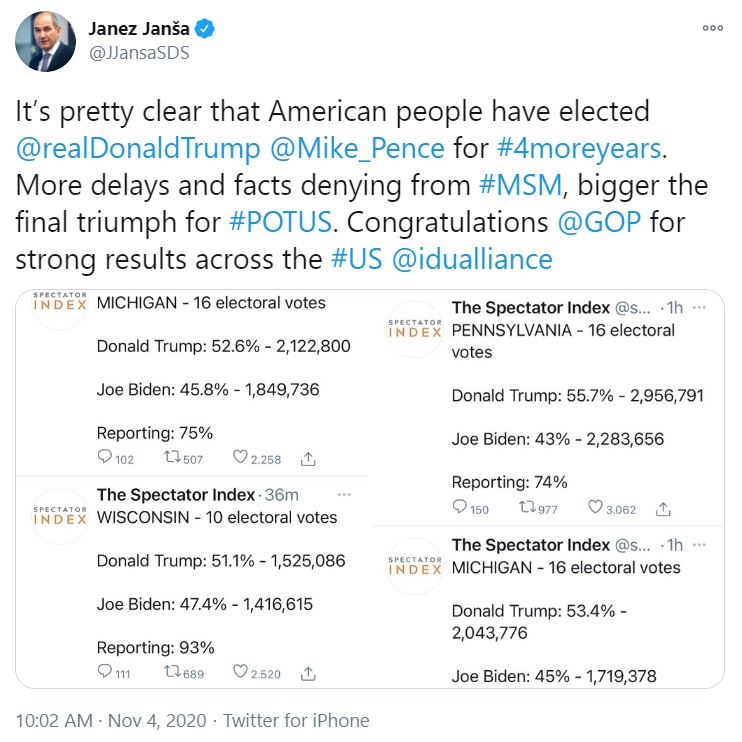Open the tweet's three-dot more options menu
Viewport: 742px width, 742px height.
712,28
